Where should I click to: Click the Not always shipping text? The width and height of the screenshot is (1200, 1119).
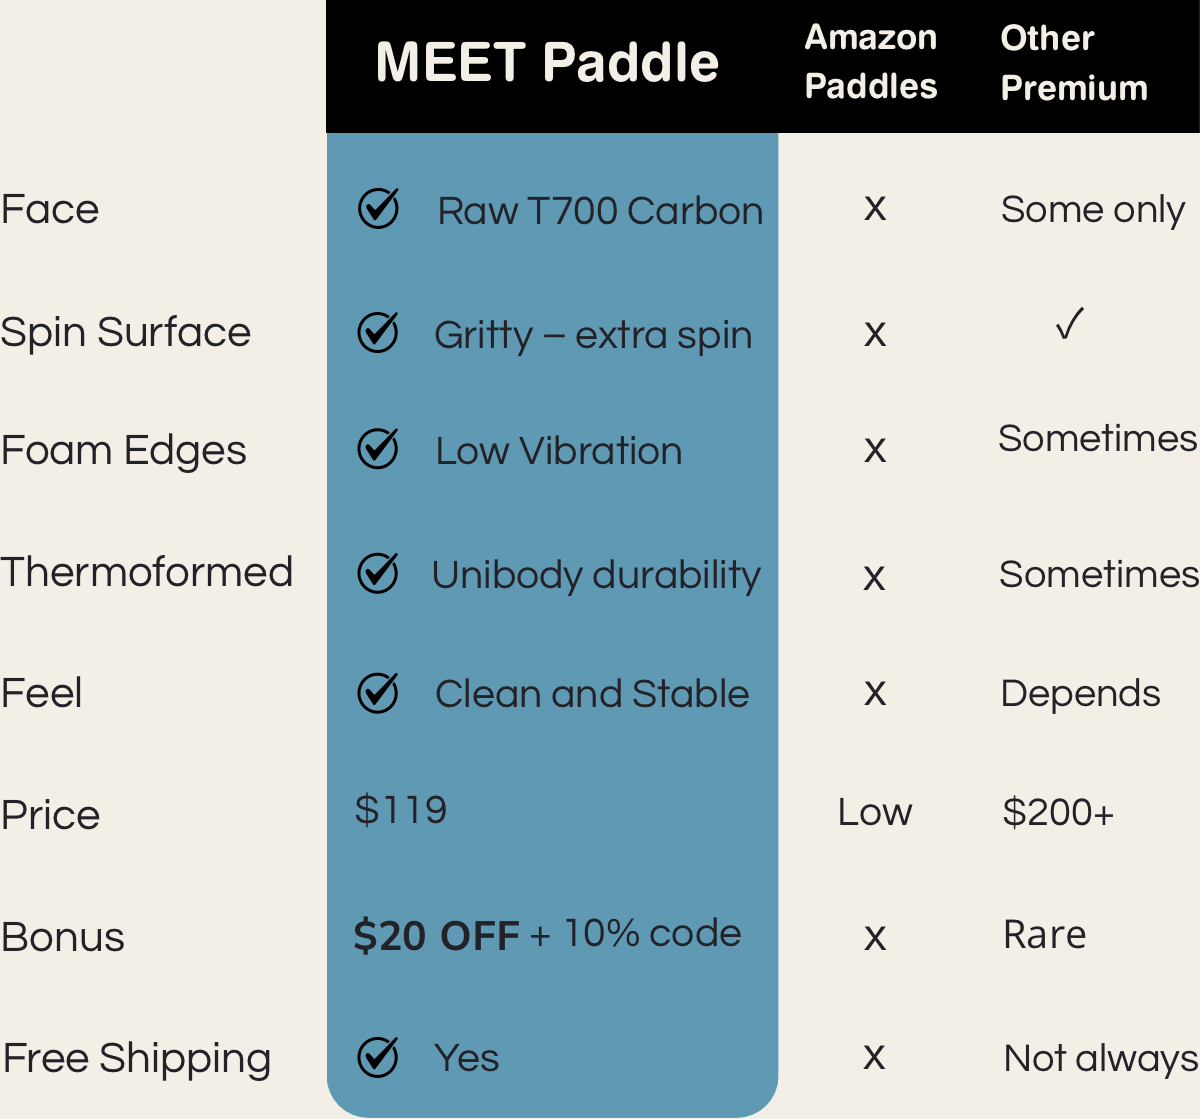(1100, 1058)
